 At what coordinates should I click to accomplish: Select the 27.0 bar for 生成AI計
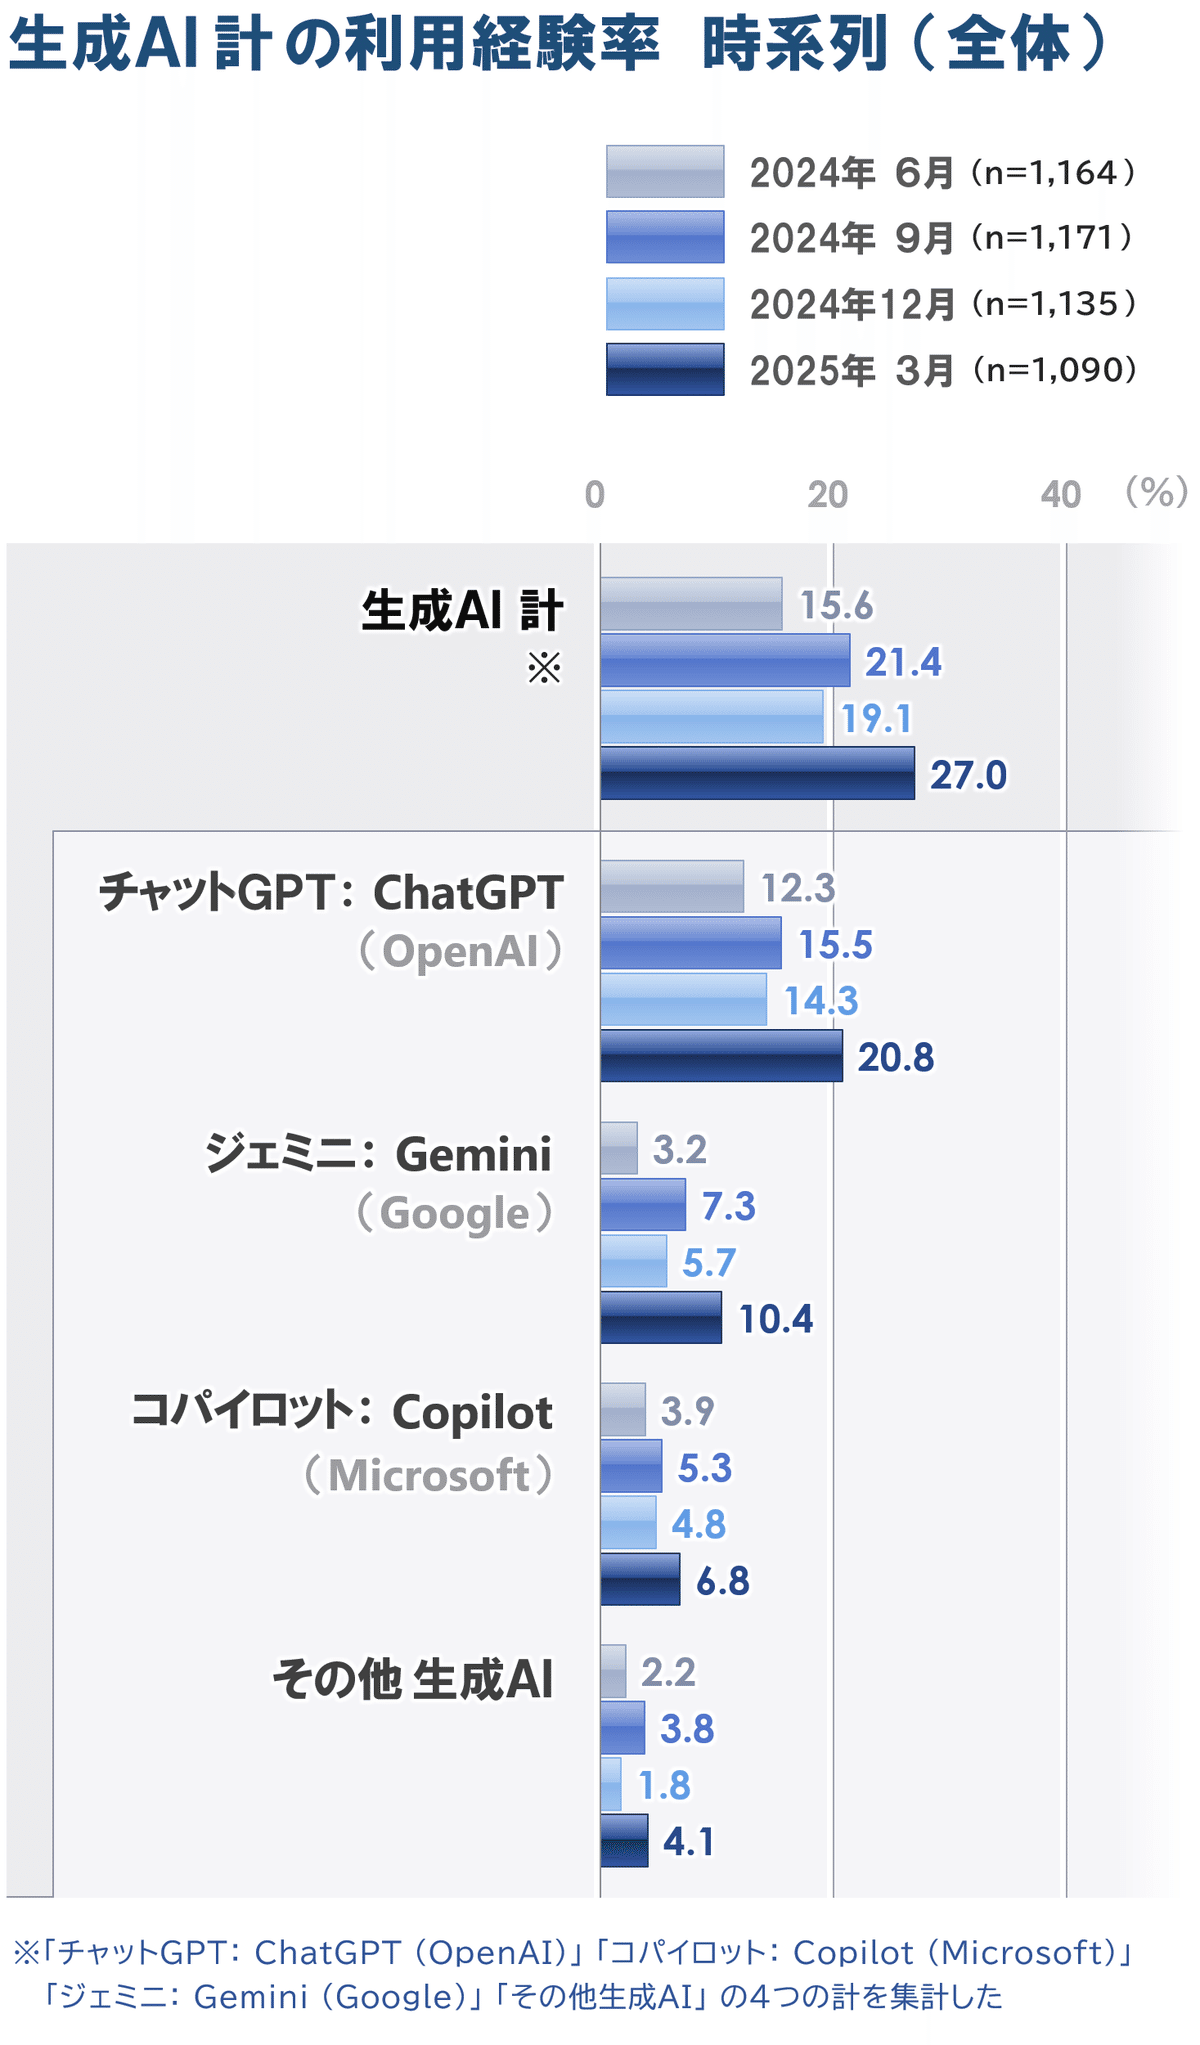[x=757, y=773]
